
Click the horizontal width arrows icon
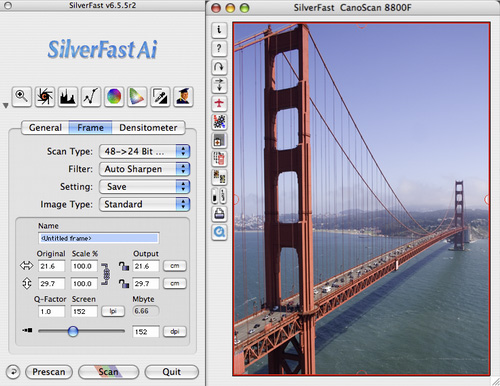pos(27,266)
